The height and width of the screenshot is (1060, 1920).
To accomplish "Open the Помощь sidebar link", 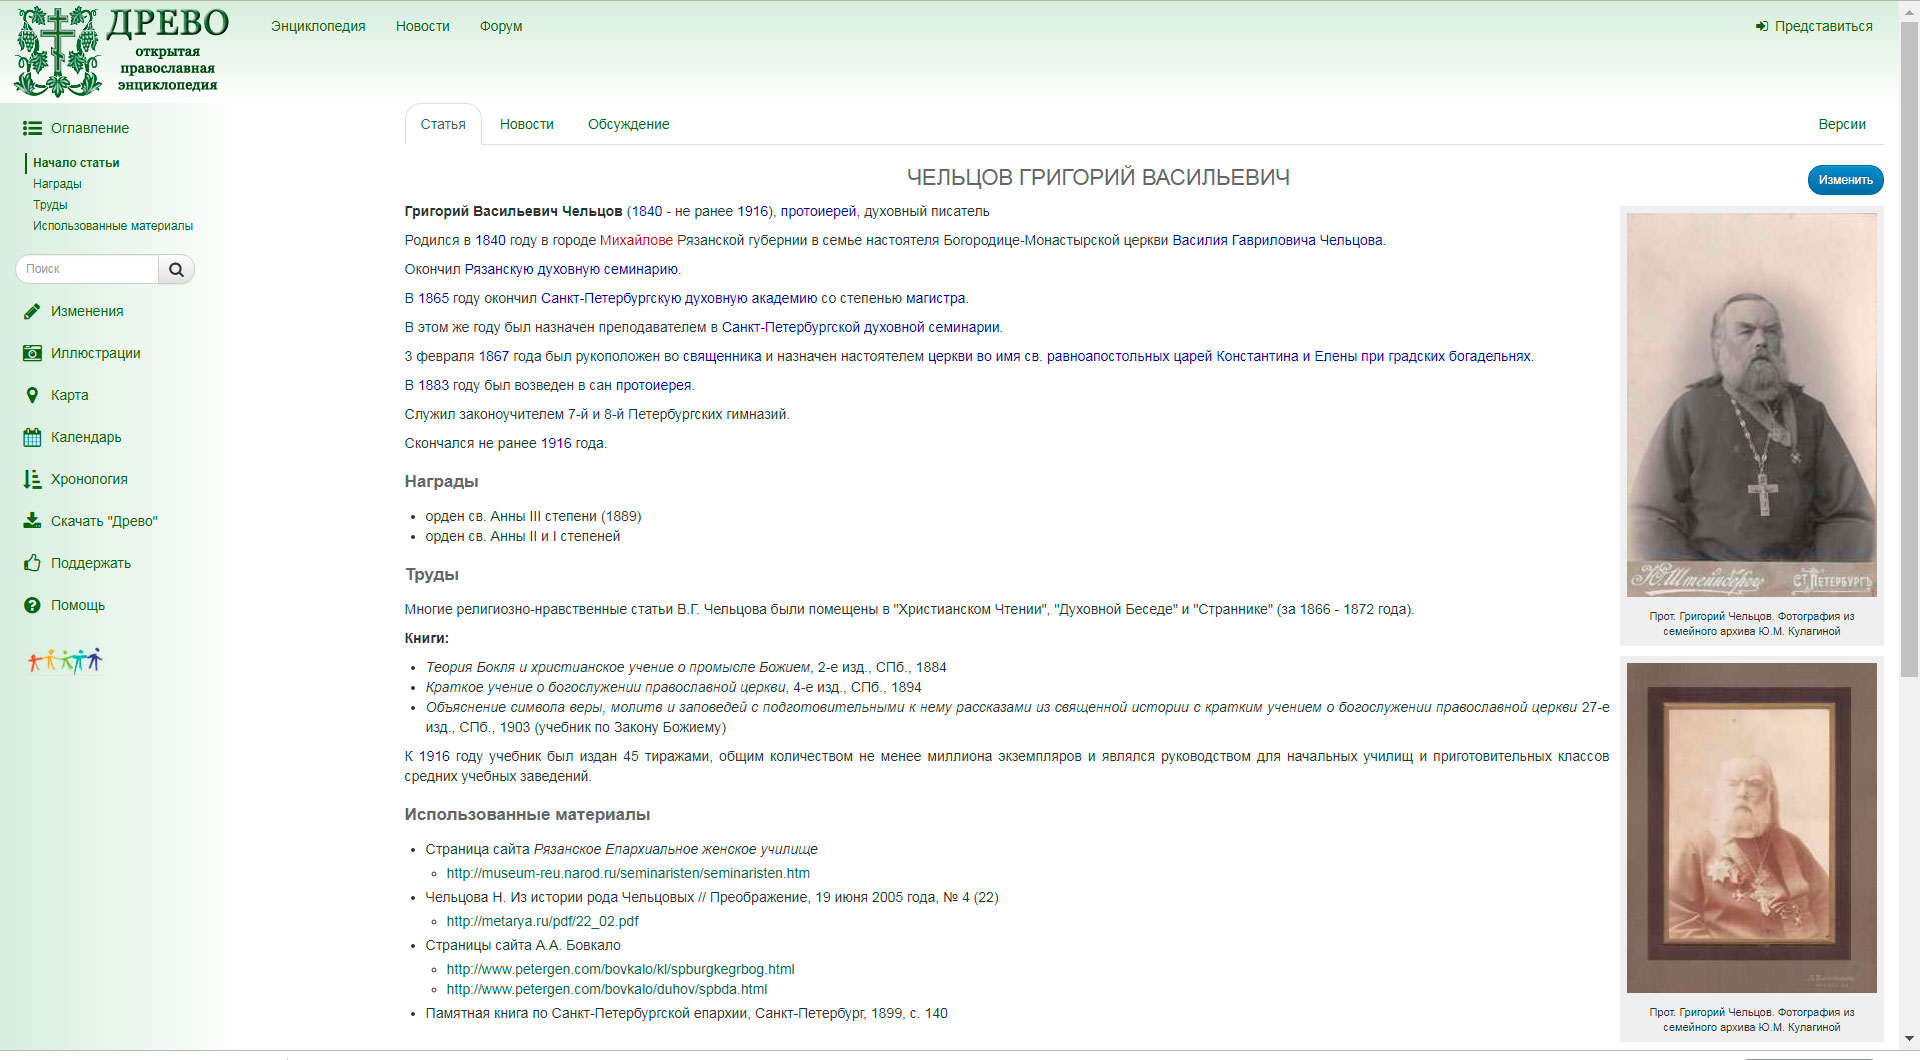I will coord(78,605).
